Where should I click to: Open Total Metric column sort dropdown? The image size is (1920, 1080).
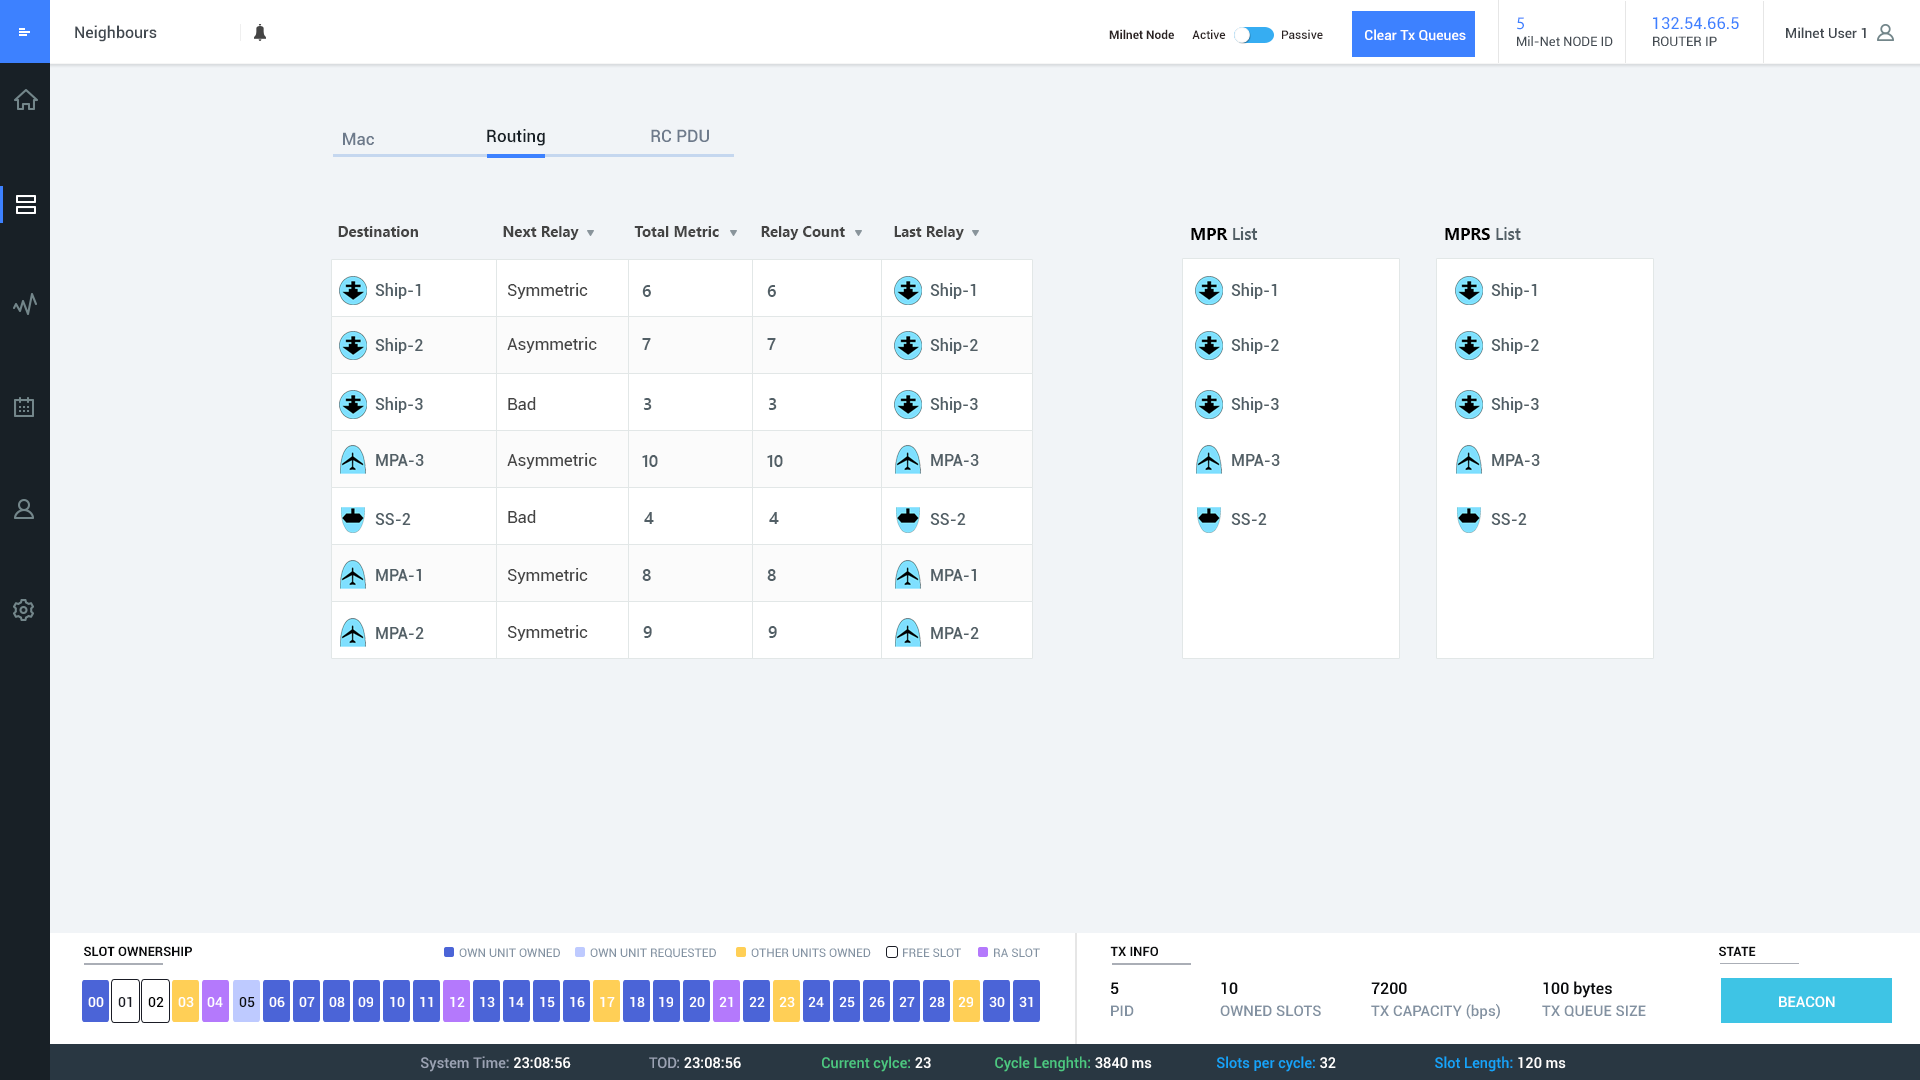pyautogui.click(x=733, y=233)
